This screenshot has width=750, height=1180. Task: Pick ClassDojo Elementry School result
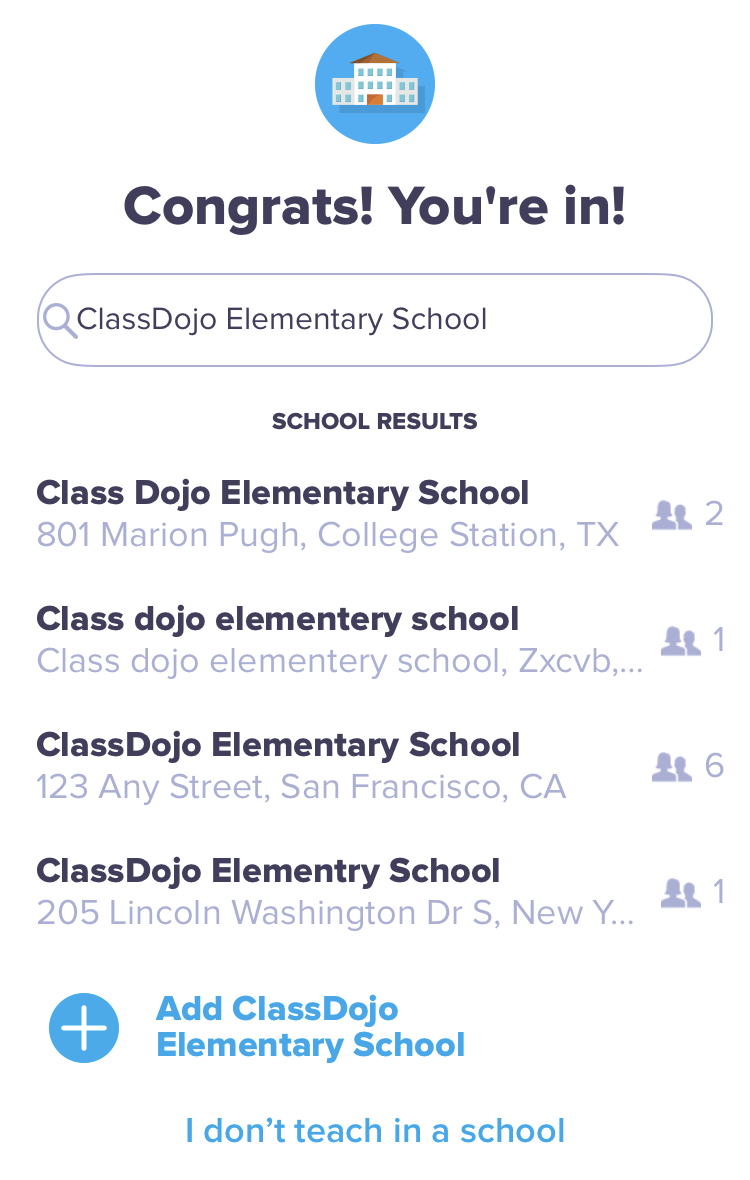375,893
